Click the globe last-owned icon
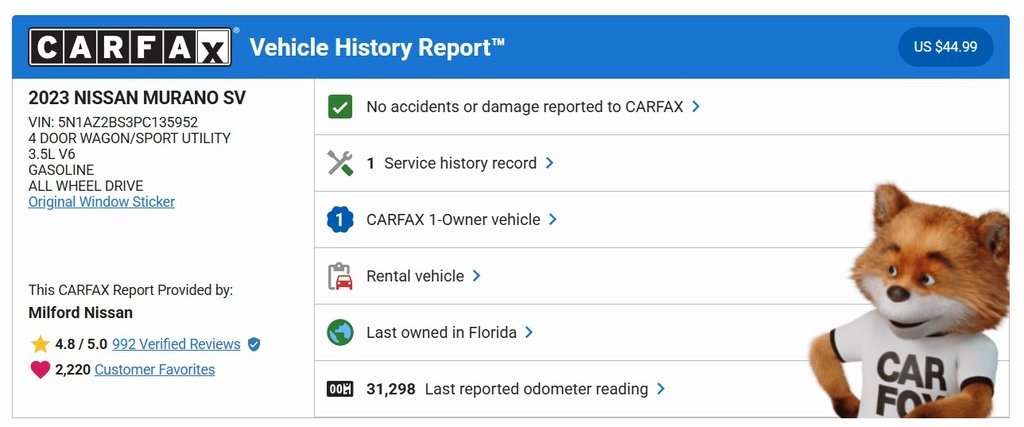 point(340,332)
